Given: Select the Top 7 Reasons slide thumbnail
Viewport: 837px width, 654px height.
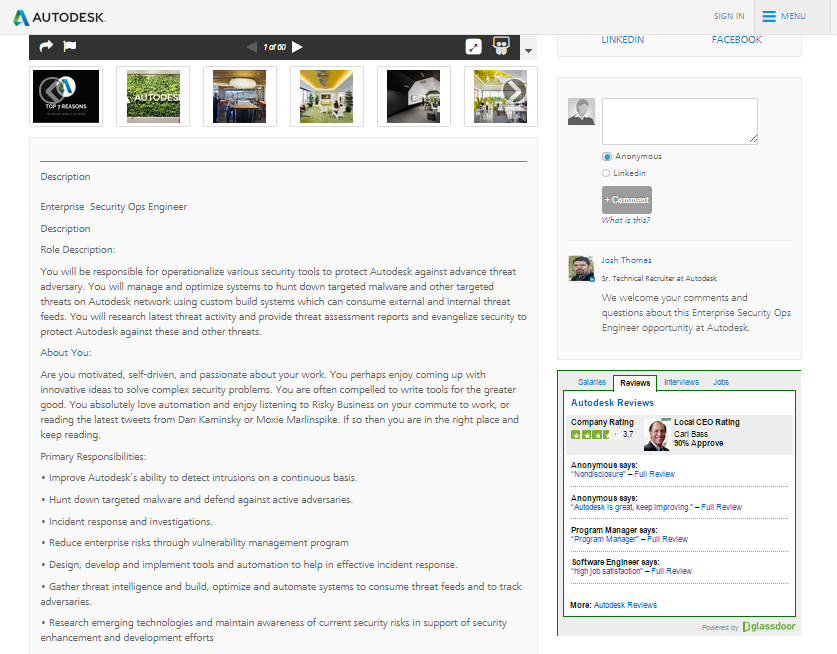Looking at the screenshot, I should click(x=66, y=96).
